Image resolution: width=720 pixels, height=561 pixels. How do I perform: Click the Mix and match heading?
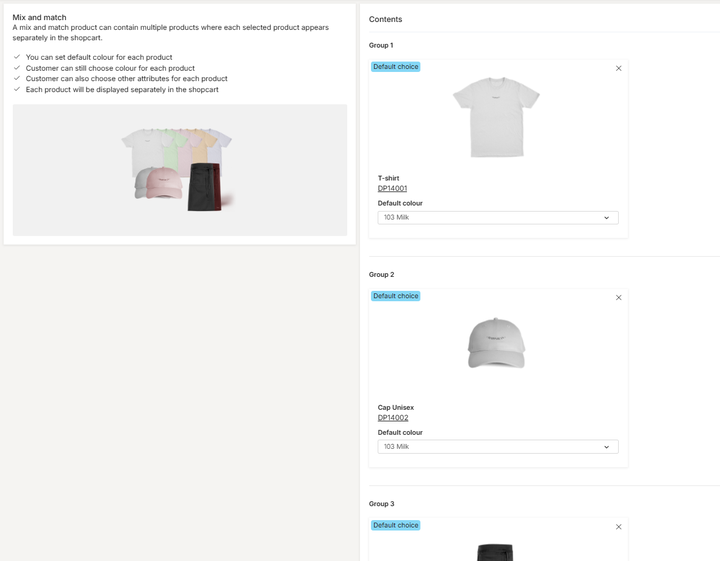click(x=39, y=17)
